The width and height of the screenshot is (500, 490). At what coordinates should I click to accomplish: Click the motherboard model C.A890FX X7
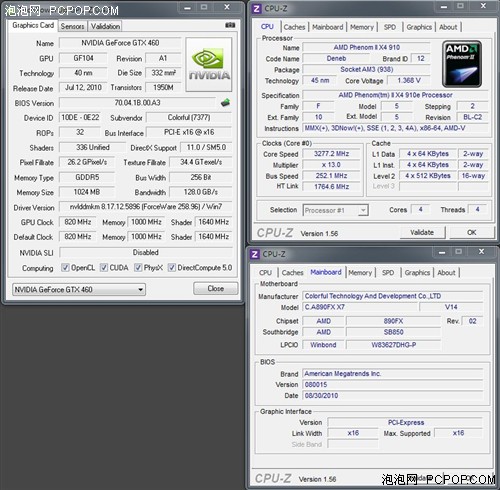(360, 307)
